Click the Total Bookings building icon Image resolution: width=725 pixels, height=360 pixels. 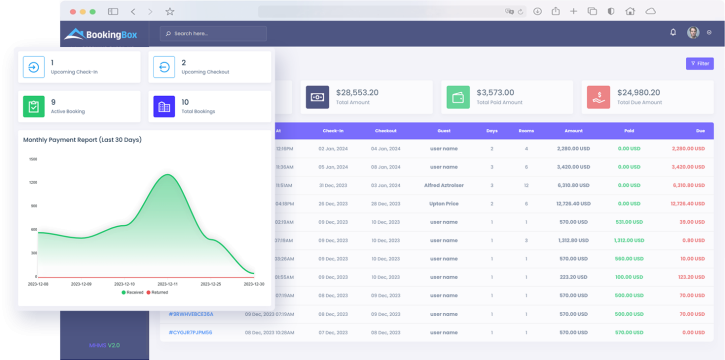(164, 106)
